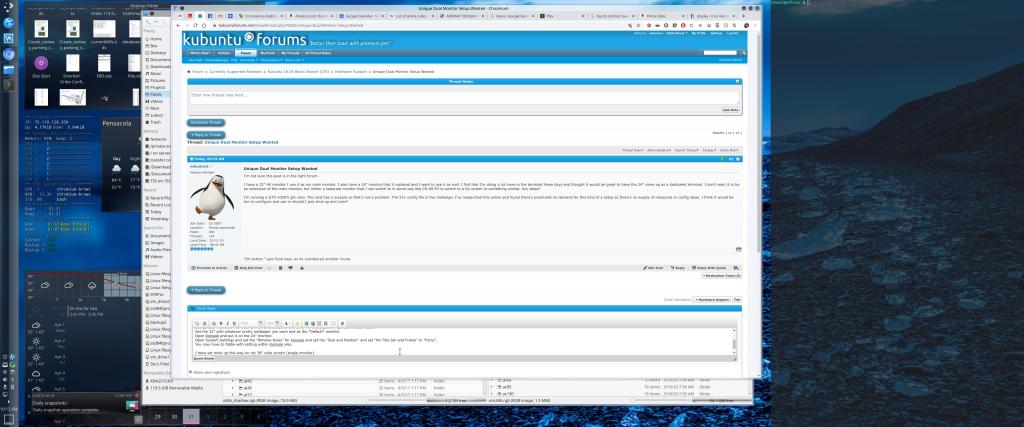
Task: Apply italic in Quick Reply editor
Action: (x=227, y=323)
